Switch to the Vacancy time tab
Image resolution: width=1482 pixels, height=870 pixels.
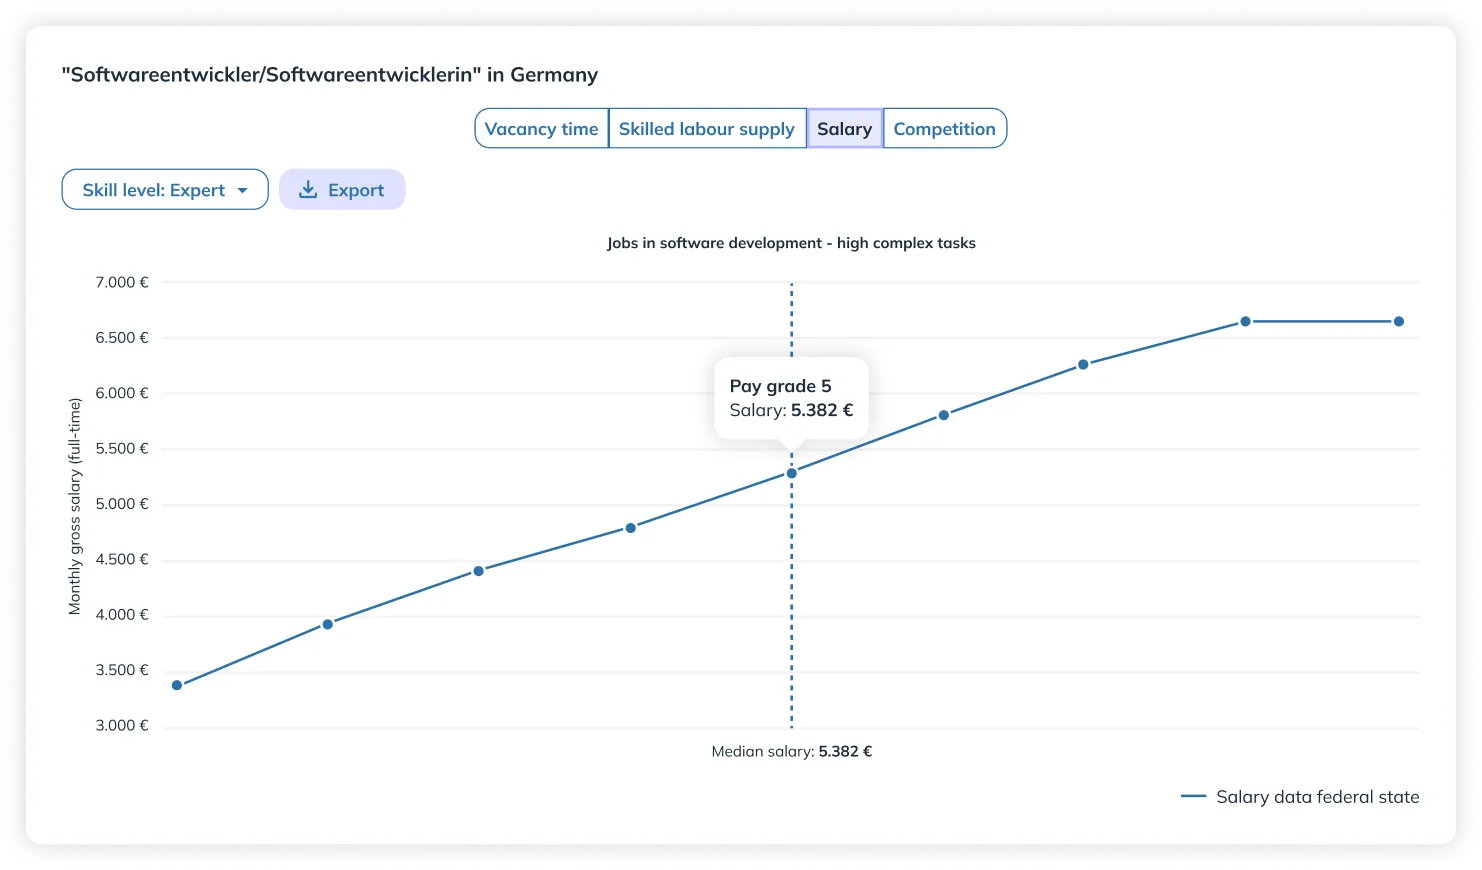click(x=541, y=129)
